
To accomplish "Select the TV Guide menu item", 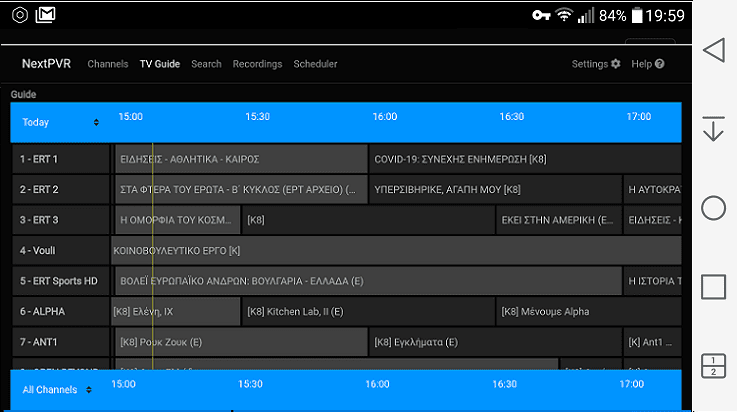I will (x=160, y=64).
